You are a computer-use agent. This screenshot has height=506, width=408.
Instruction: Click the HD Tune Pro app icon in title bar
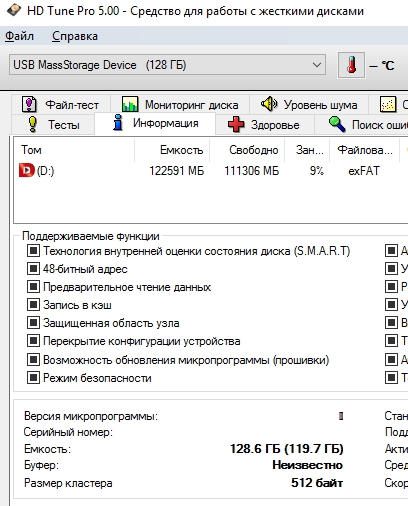click(x=14, y=10)
